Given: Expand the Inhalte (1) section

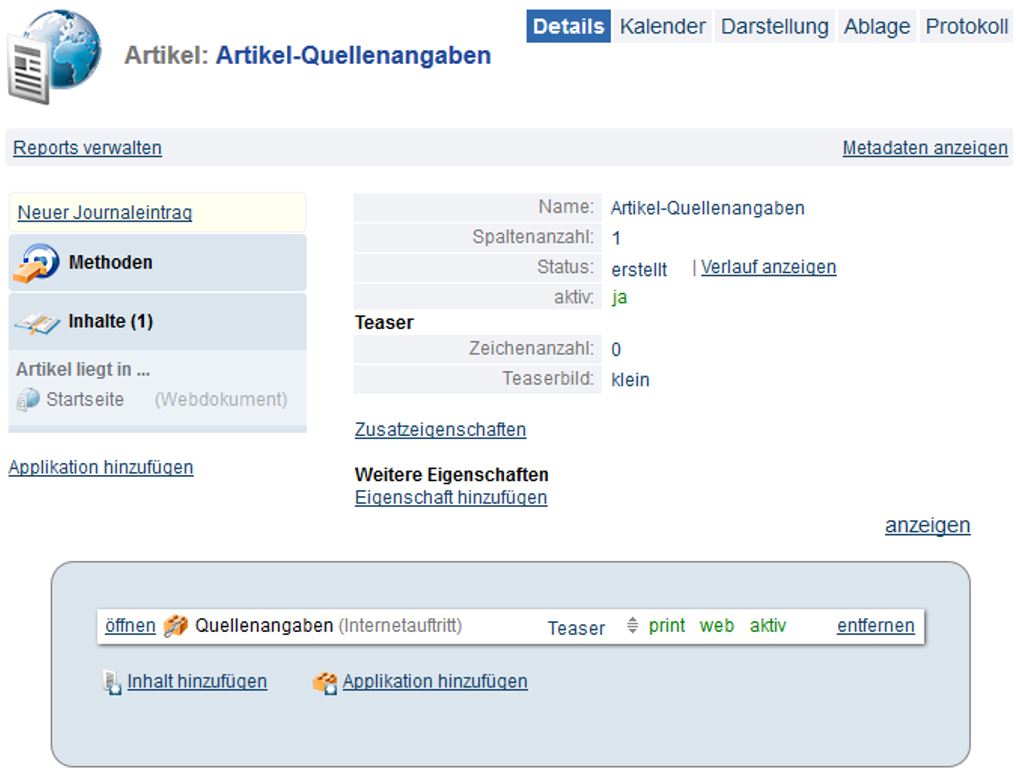Looking at the screenshot, I should pos(110,322).
